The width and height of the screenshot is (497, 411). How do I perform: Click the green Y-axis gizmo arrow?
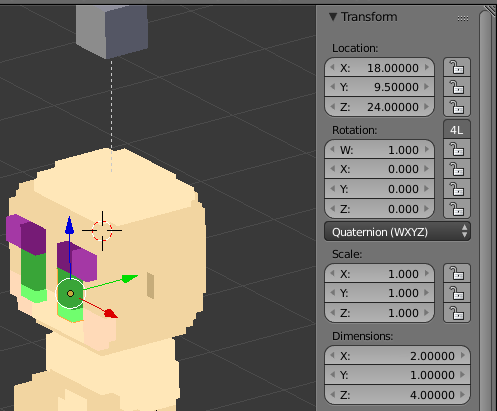(x=129, y=278)
